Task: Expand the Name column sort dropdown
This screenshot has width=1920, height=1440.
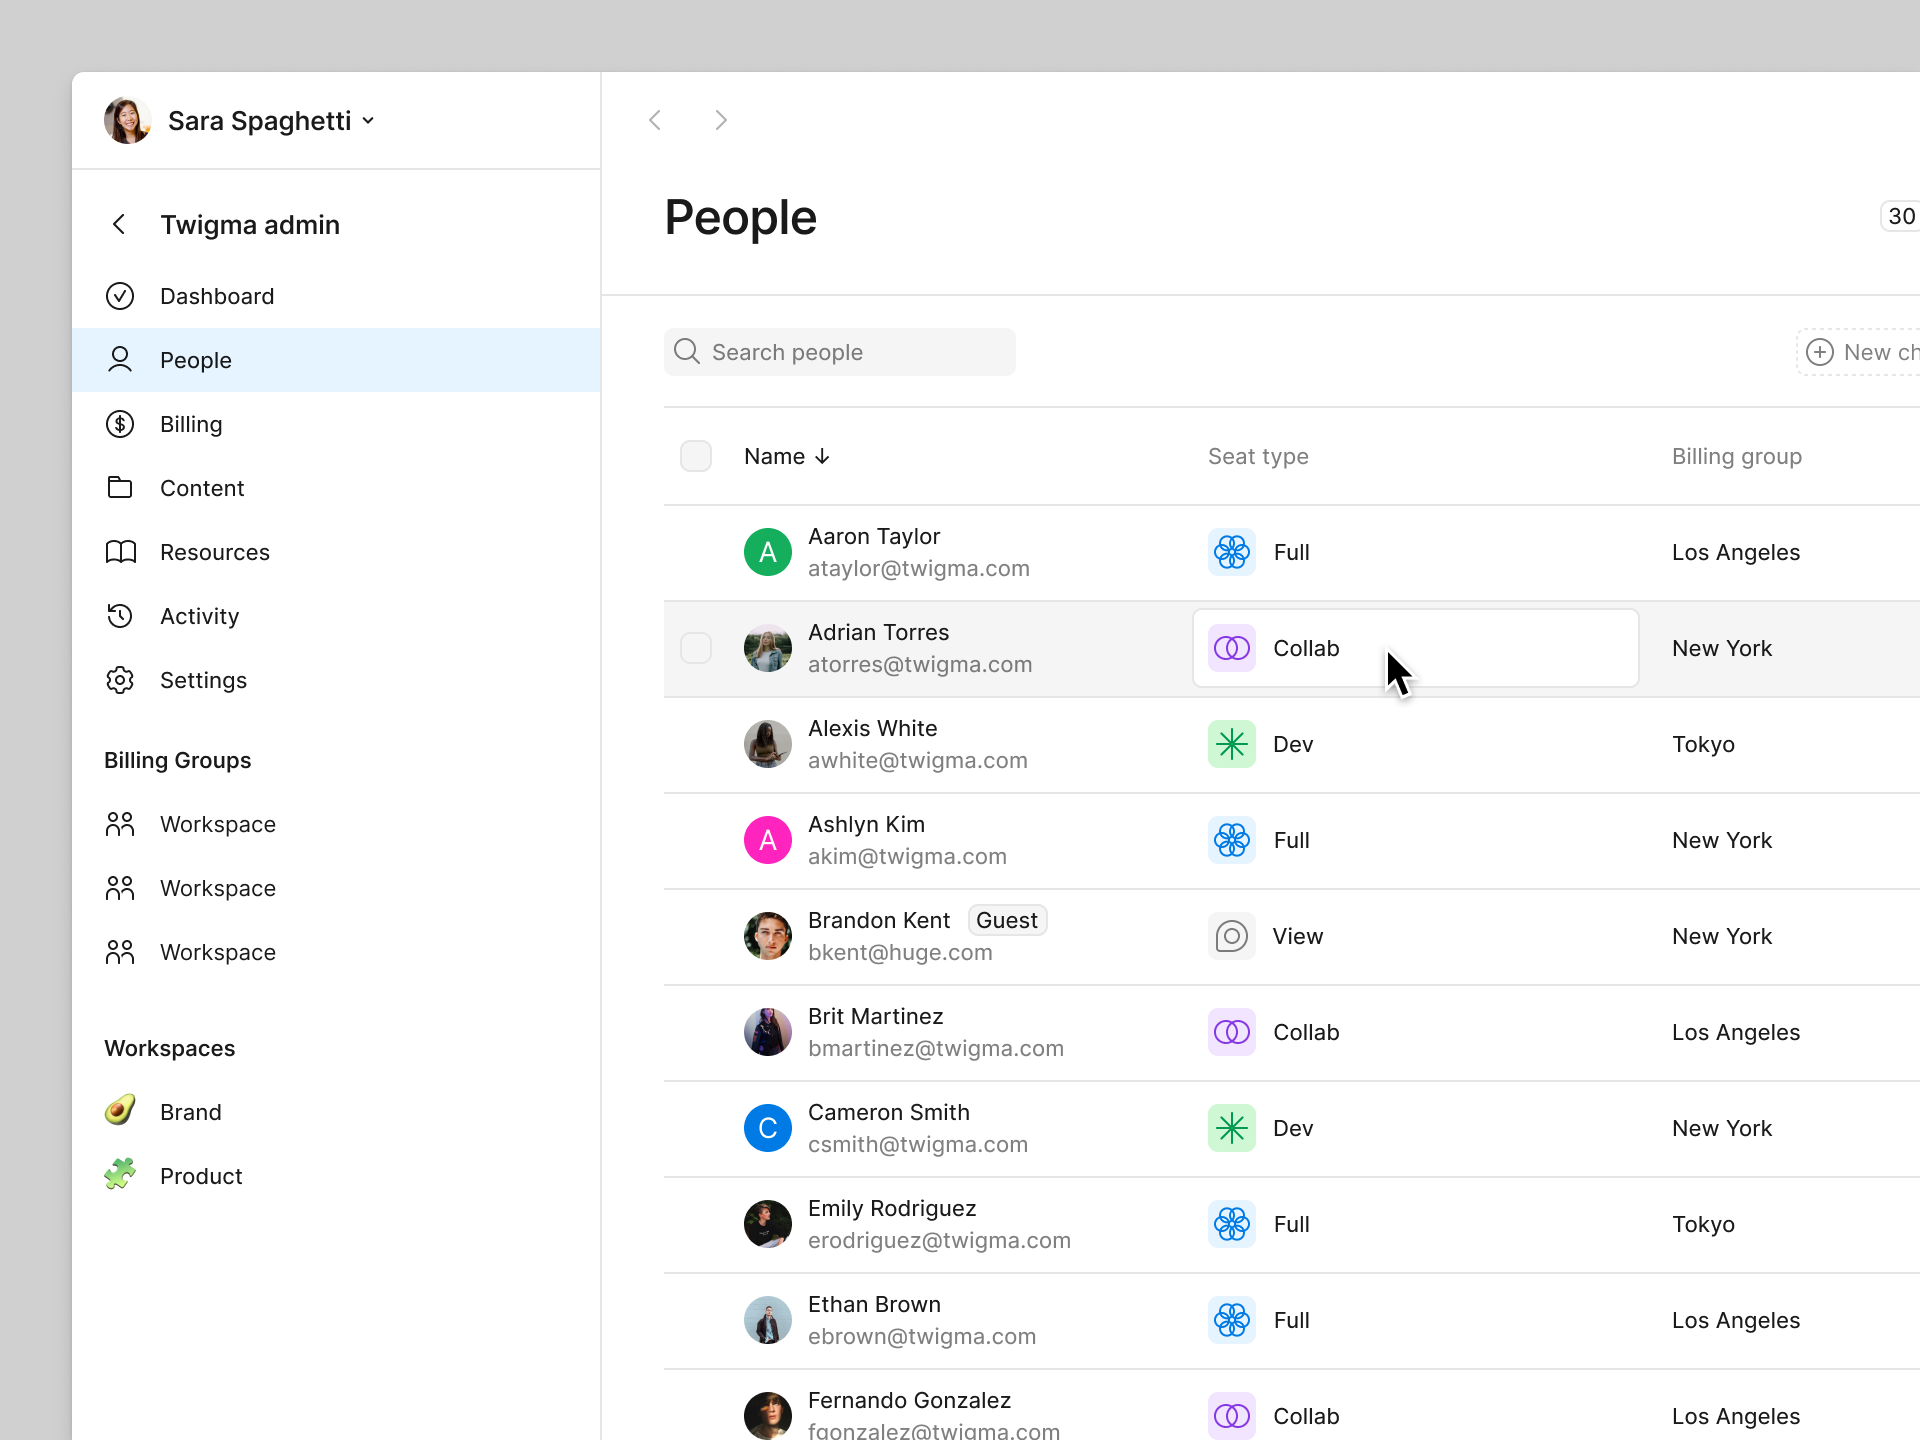Action: pos(824,455)
